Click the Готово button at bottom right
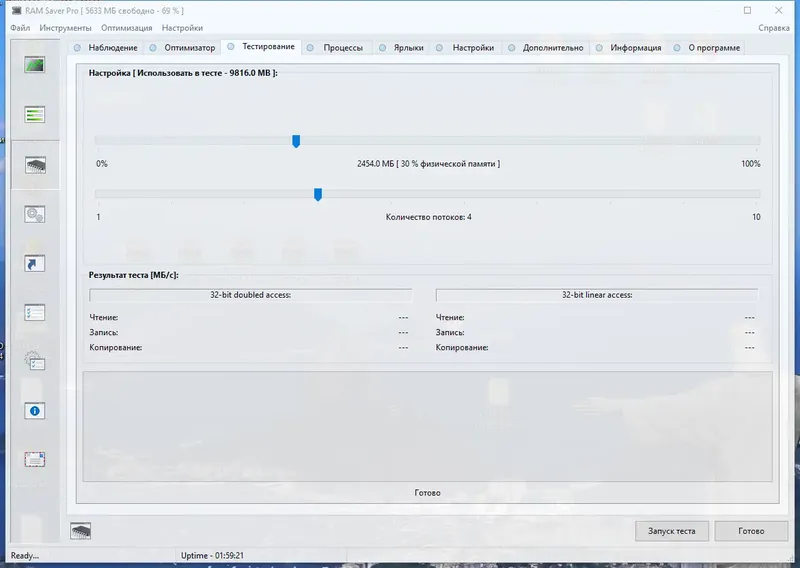Screen dimensions: 800x568 [x=751, y=531]
